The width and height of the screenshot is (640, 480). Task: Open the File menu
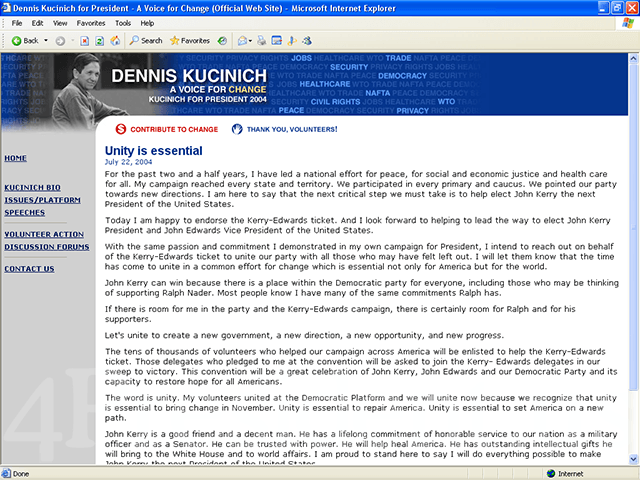[x=17, y=23]
